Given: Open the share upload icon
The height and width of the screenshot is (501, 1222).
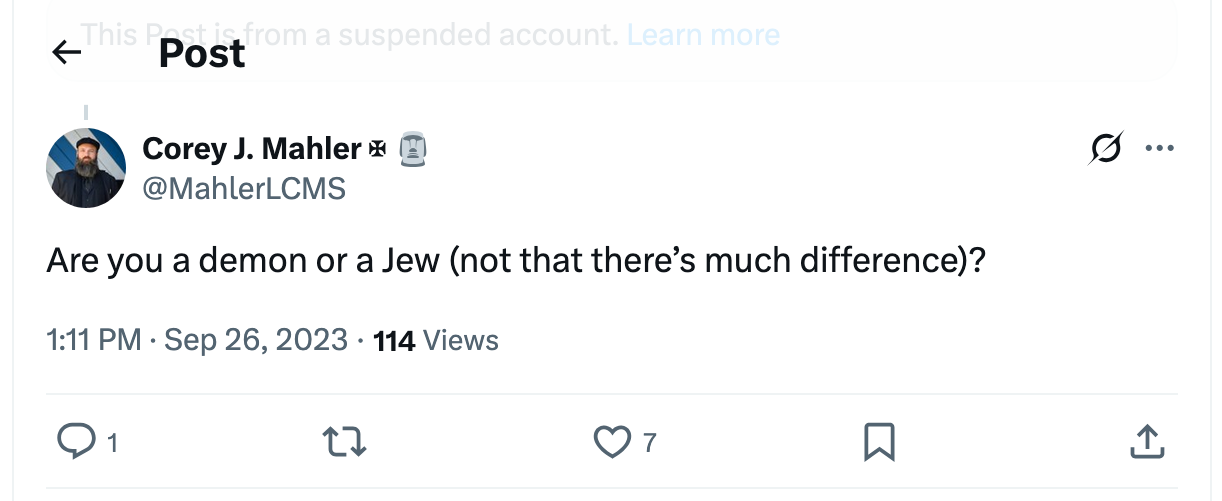Looking at the screenshot, I should coord(1148,441).
